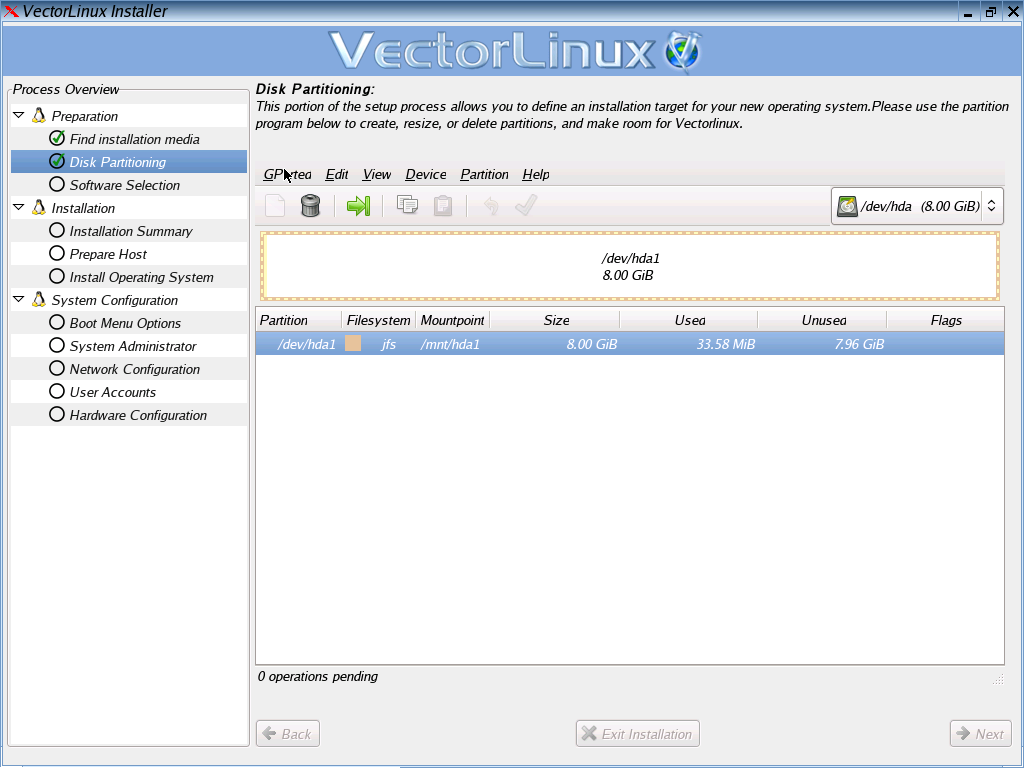Click the Apply operations checkmark icon

[526, 205]
